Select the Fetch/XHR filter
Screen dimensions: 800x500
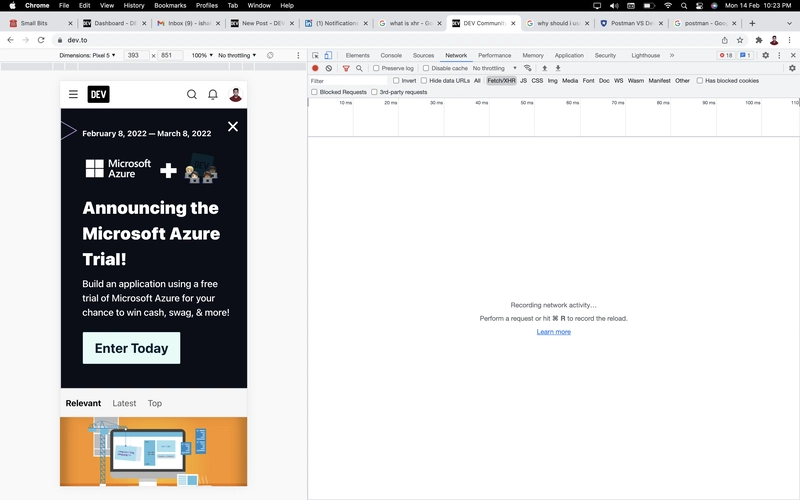[501, 81]
